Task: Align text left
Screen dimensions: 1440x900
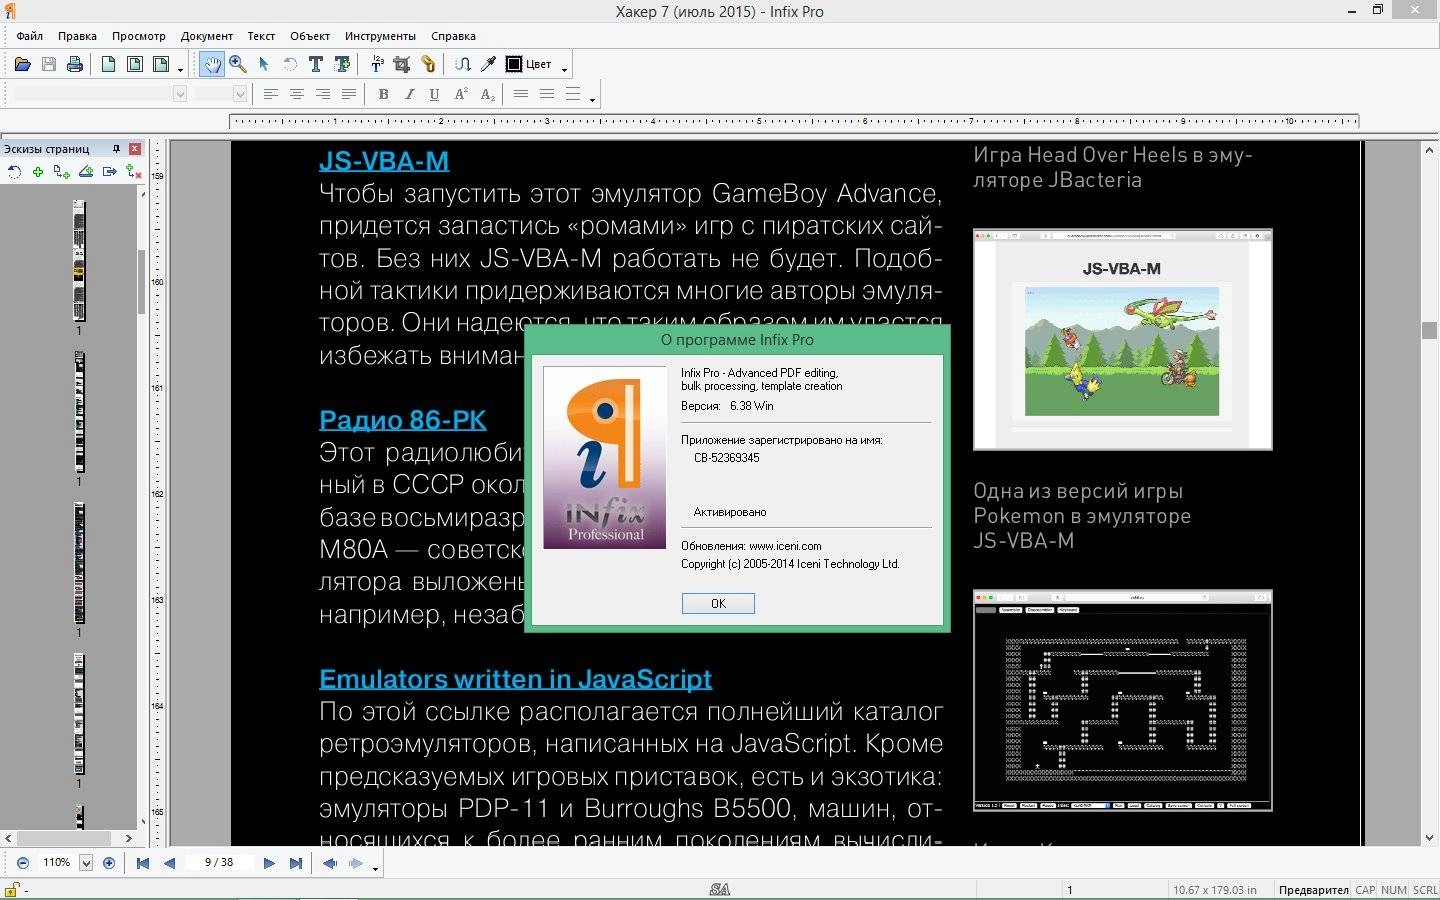Action: click(x=271, y=94)
